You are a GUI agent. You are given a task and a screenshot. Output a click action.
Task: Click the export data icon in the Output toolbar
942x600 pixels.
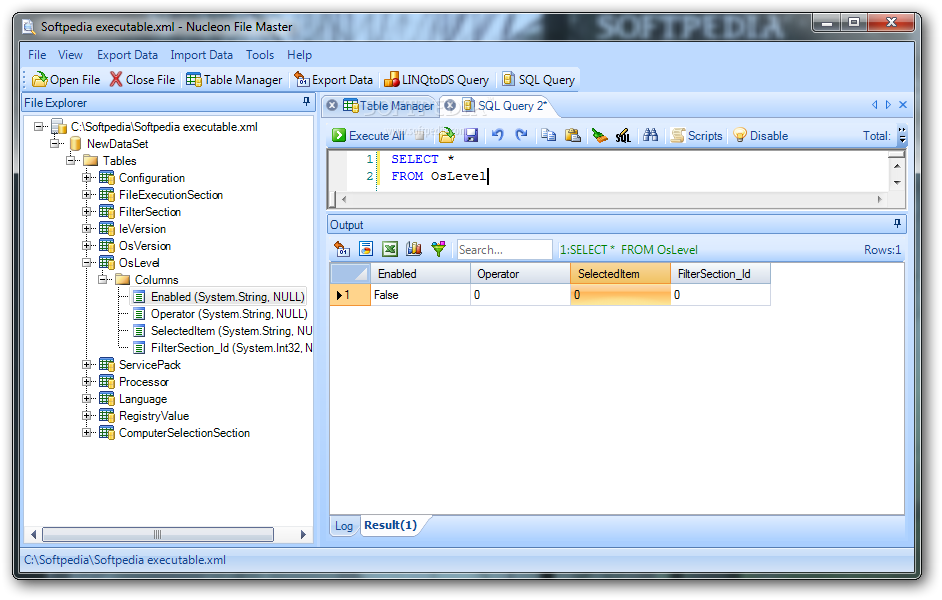coord(342,249)
